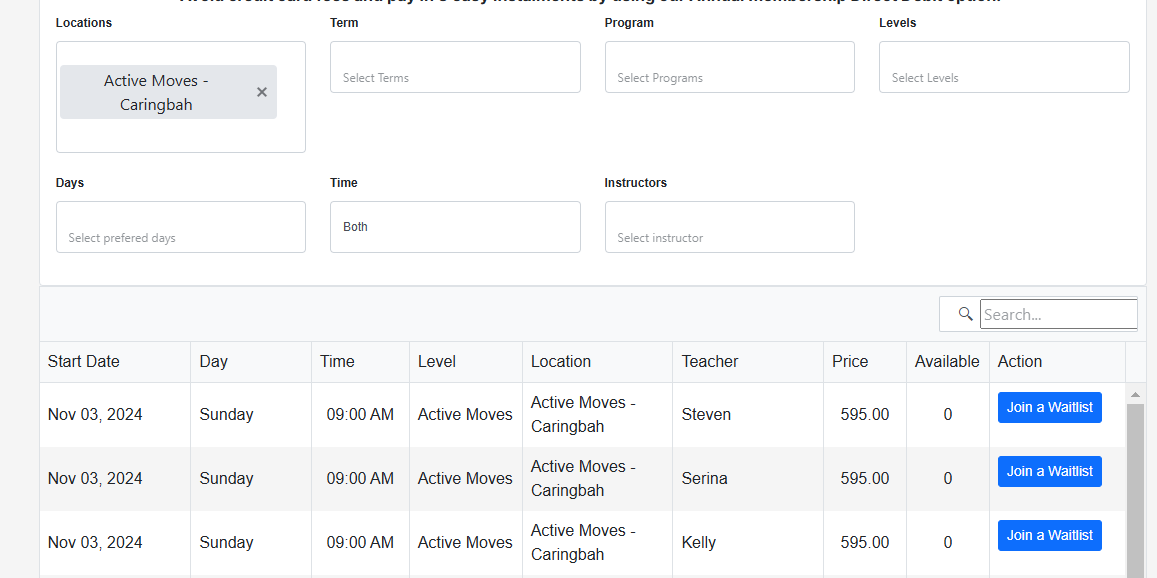Viewport: 1157px width, 578px height.
Task: Click Available count 0 in Kelly's row
Action: (x=948, y=543)
